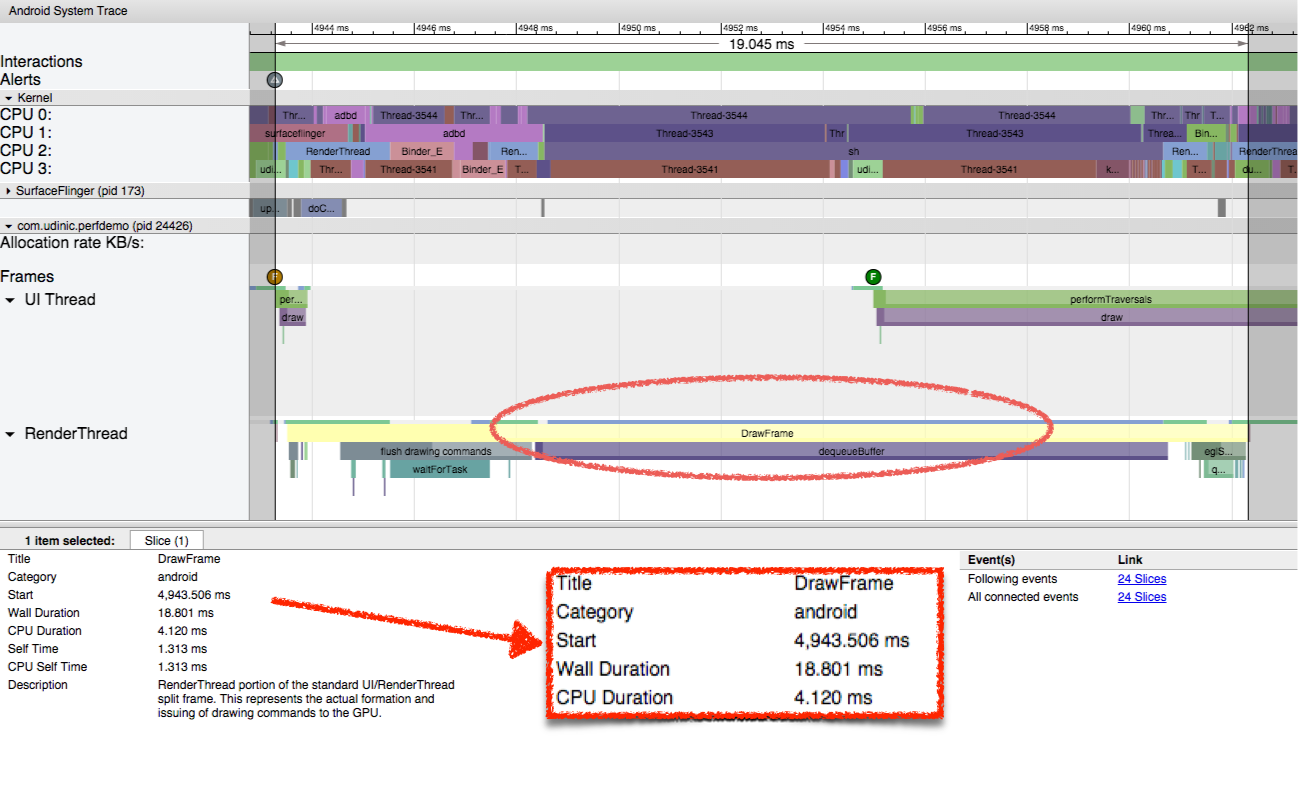Expand the SurfaceFlinger (pid 173) process
Viewport: 1298px width, 807px height.
[x=9, y=190]
